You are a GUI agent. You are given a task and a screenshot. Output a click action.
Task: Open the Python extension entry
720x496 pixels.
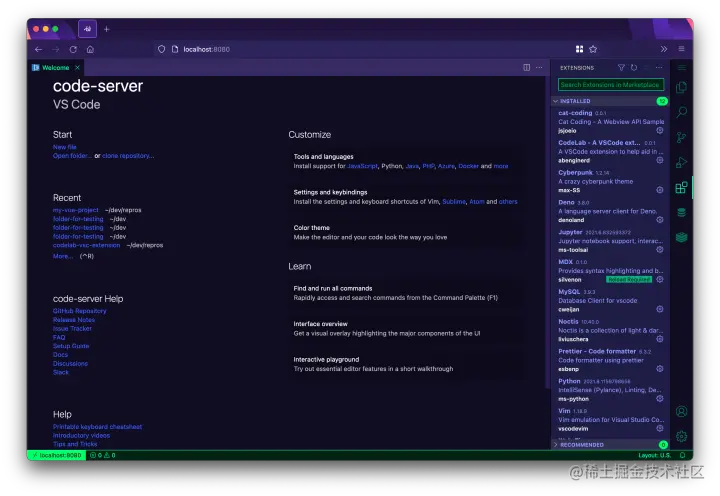tap(610, 390)
